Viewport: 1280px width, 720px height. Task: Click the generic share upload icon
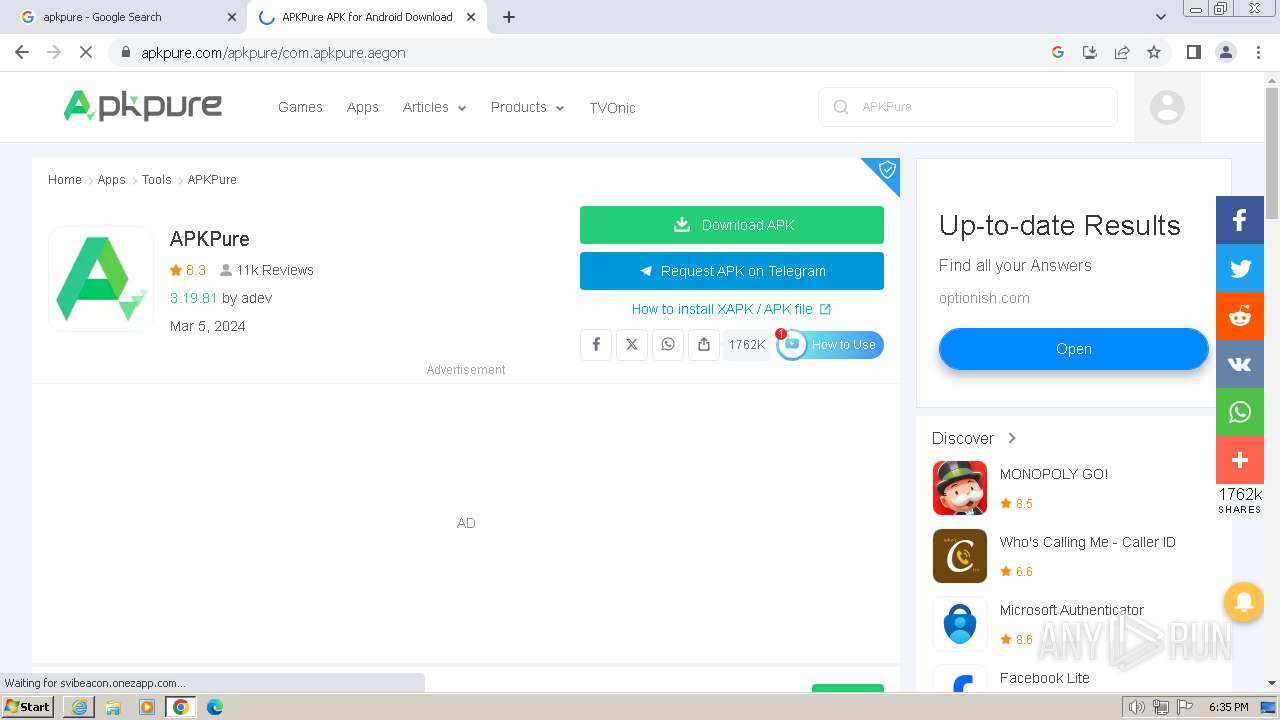(x=704, y=344)
